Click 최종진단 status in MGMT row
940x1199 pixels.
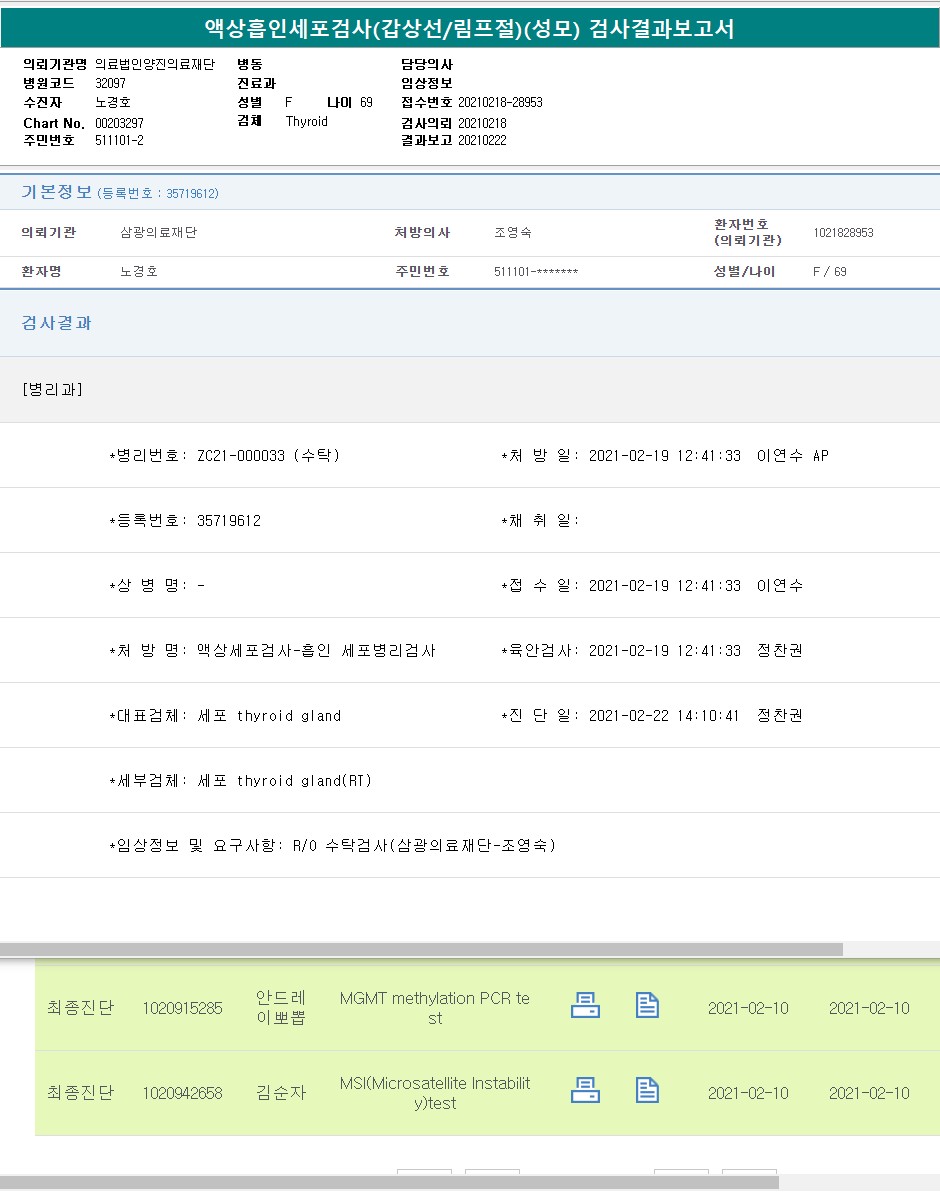click(80, 1008)
